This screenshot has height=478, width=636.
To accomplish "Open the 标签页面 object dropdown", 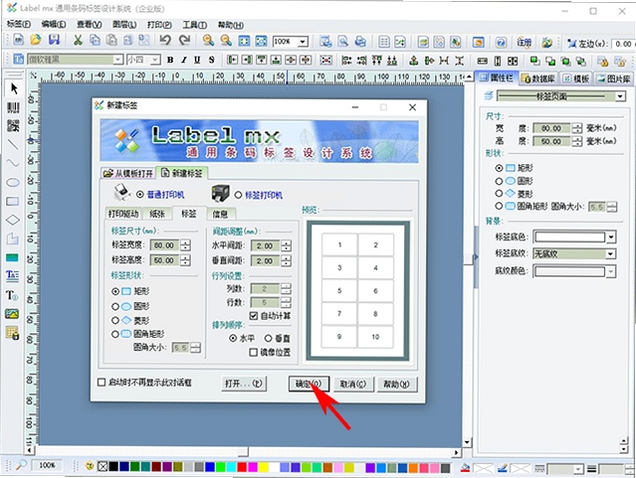I will click(620, 97).
